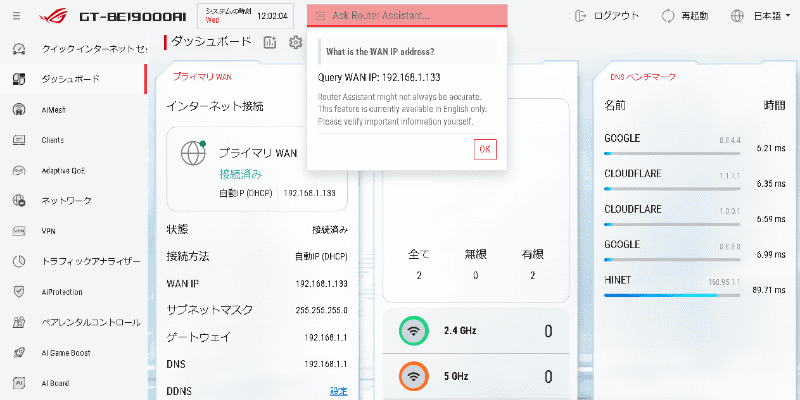Image resolution: width=800 pixels, height=400 pixels.
Task: Open ネットワーク menu item
Action: (67, 201)
